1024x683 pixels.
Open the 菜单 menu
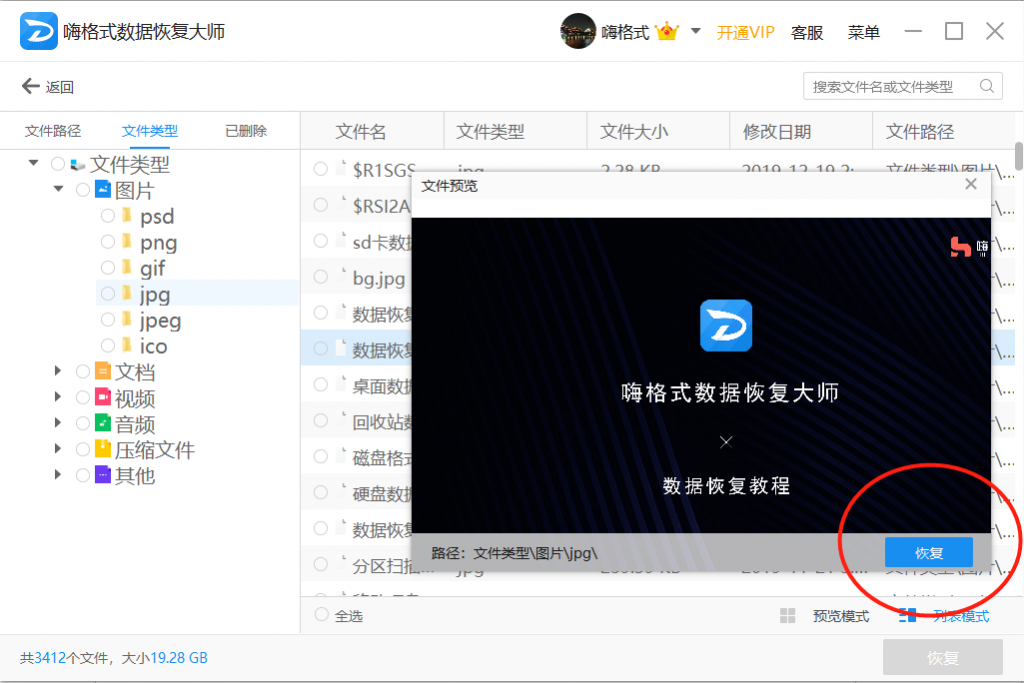point(863,32)
